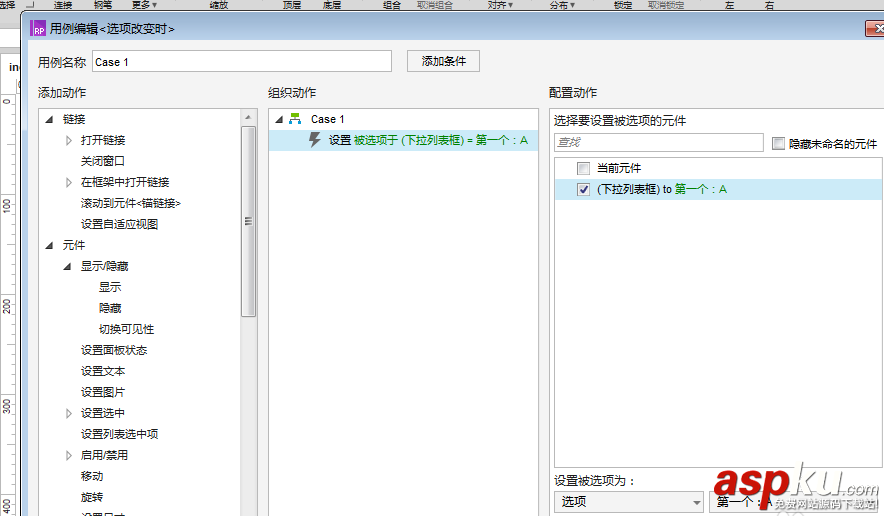Expand the 启用/禁用 item
884x516 pixels.
(69, 455)
